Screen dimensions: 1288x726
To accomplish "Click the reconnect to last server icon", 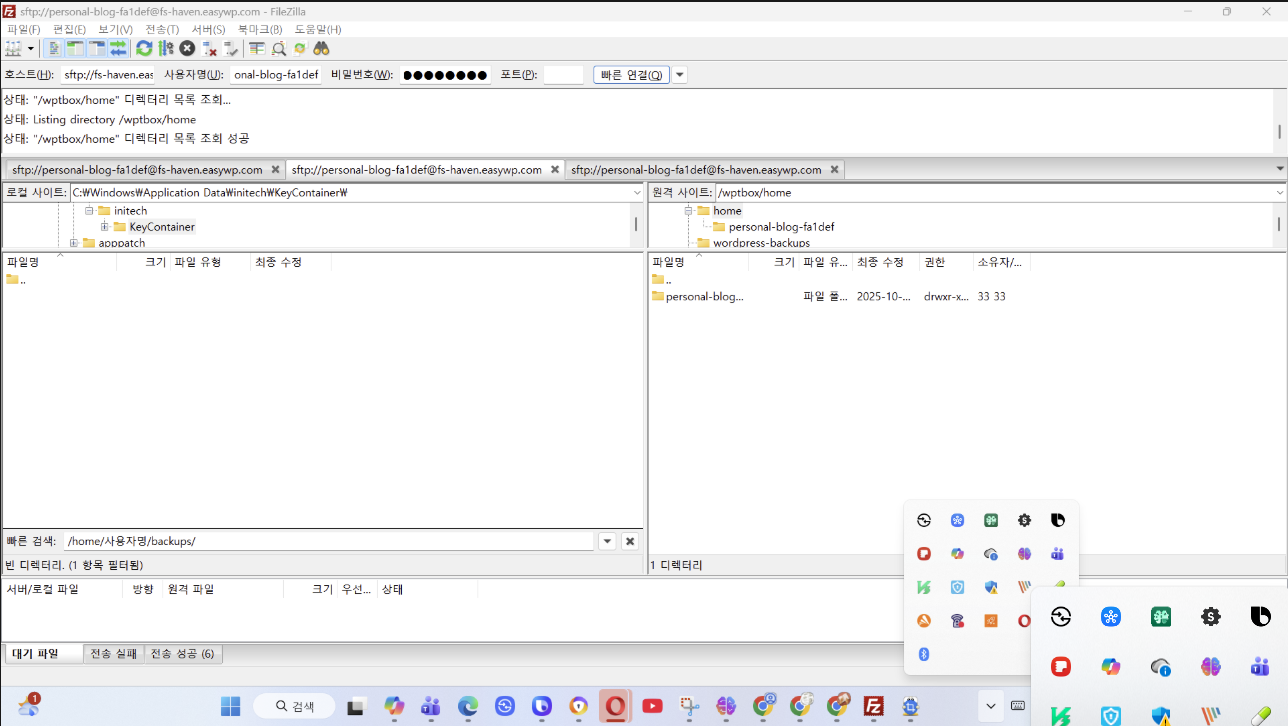I will (x=231, y=48).
